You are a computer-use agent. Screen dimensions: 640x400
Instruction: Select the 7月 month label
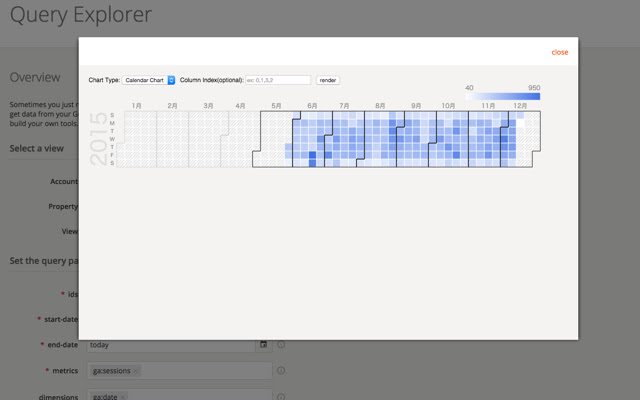[x=344, y=106]
